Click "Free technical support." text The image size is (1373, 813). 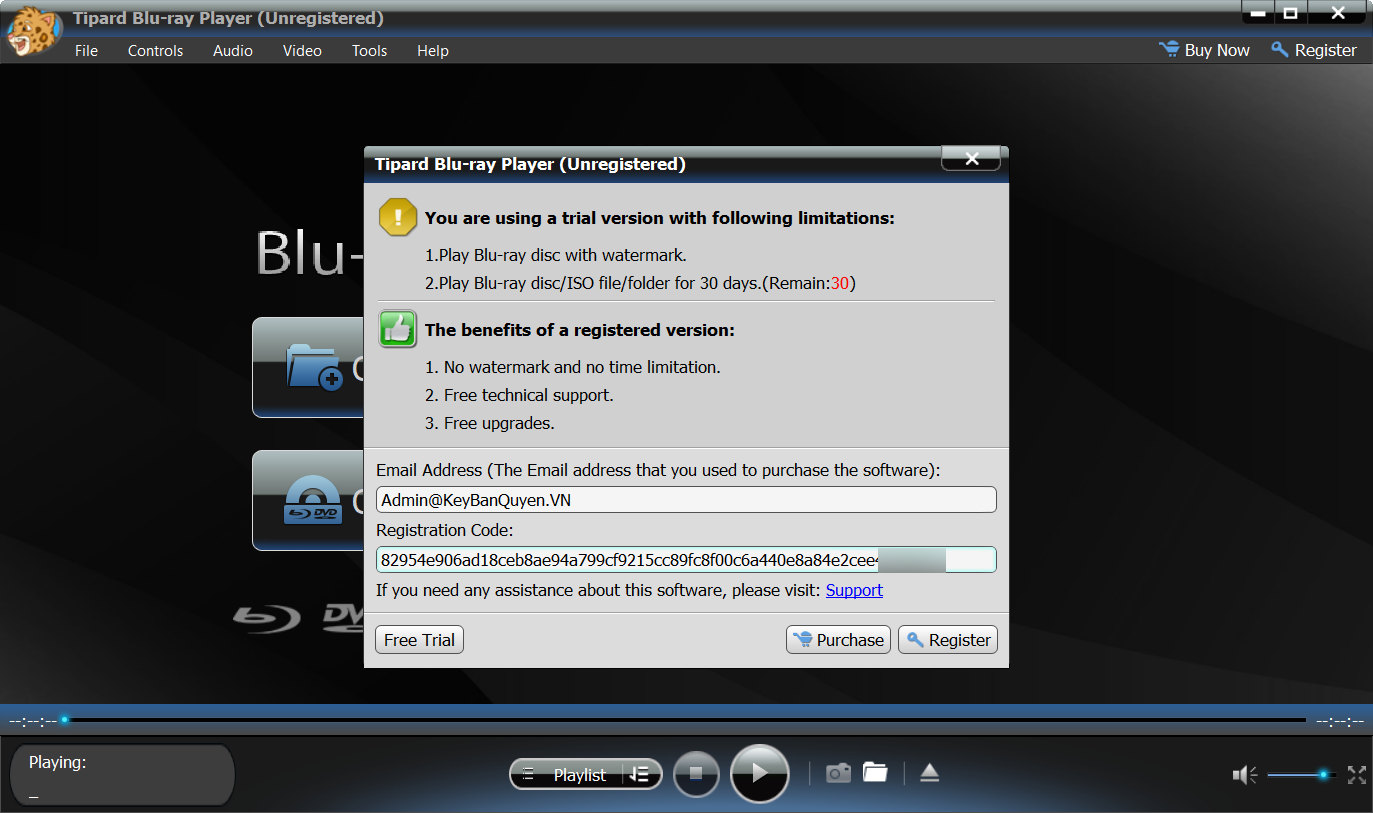529,395
